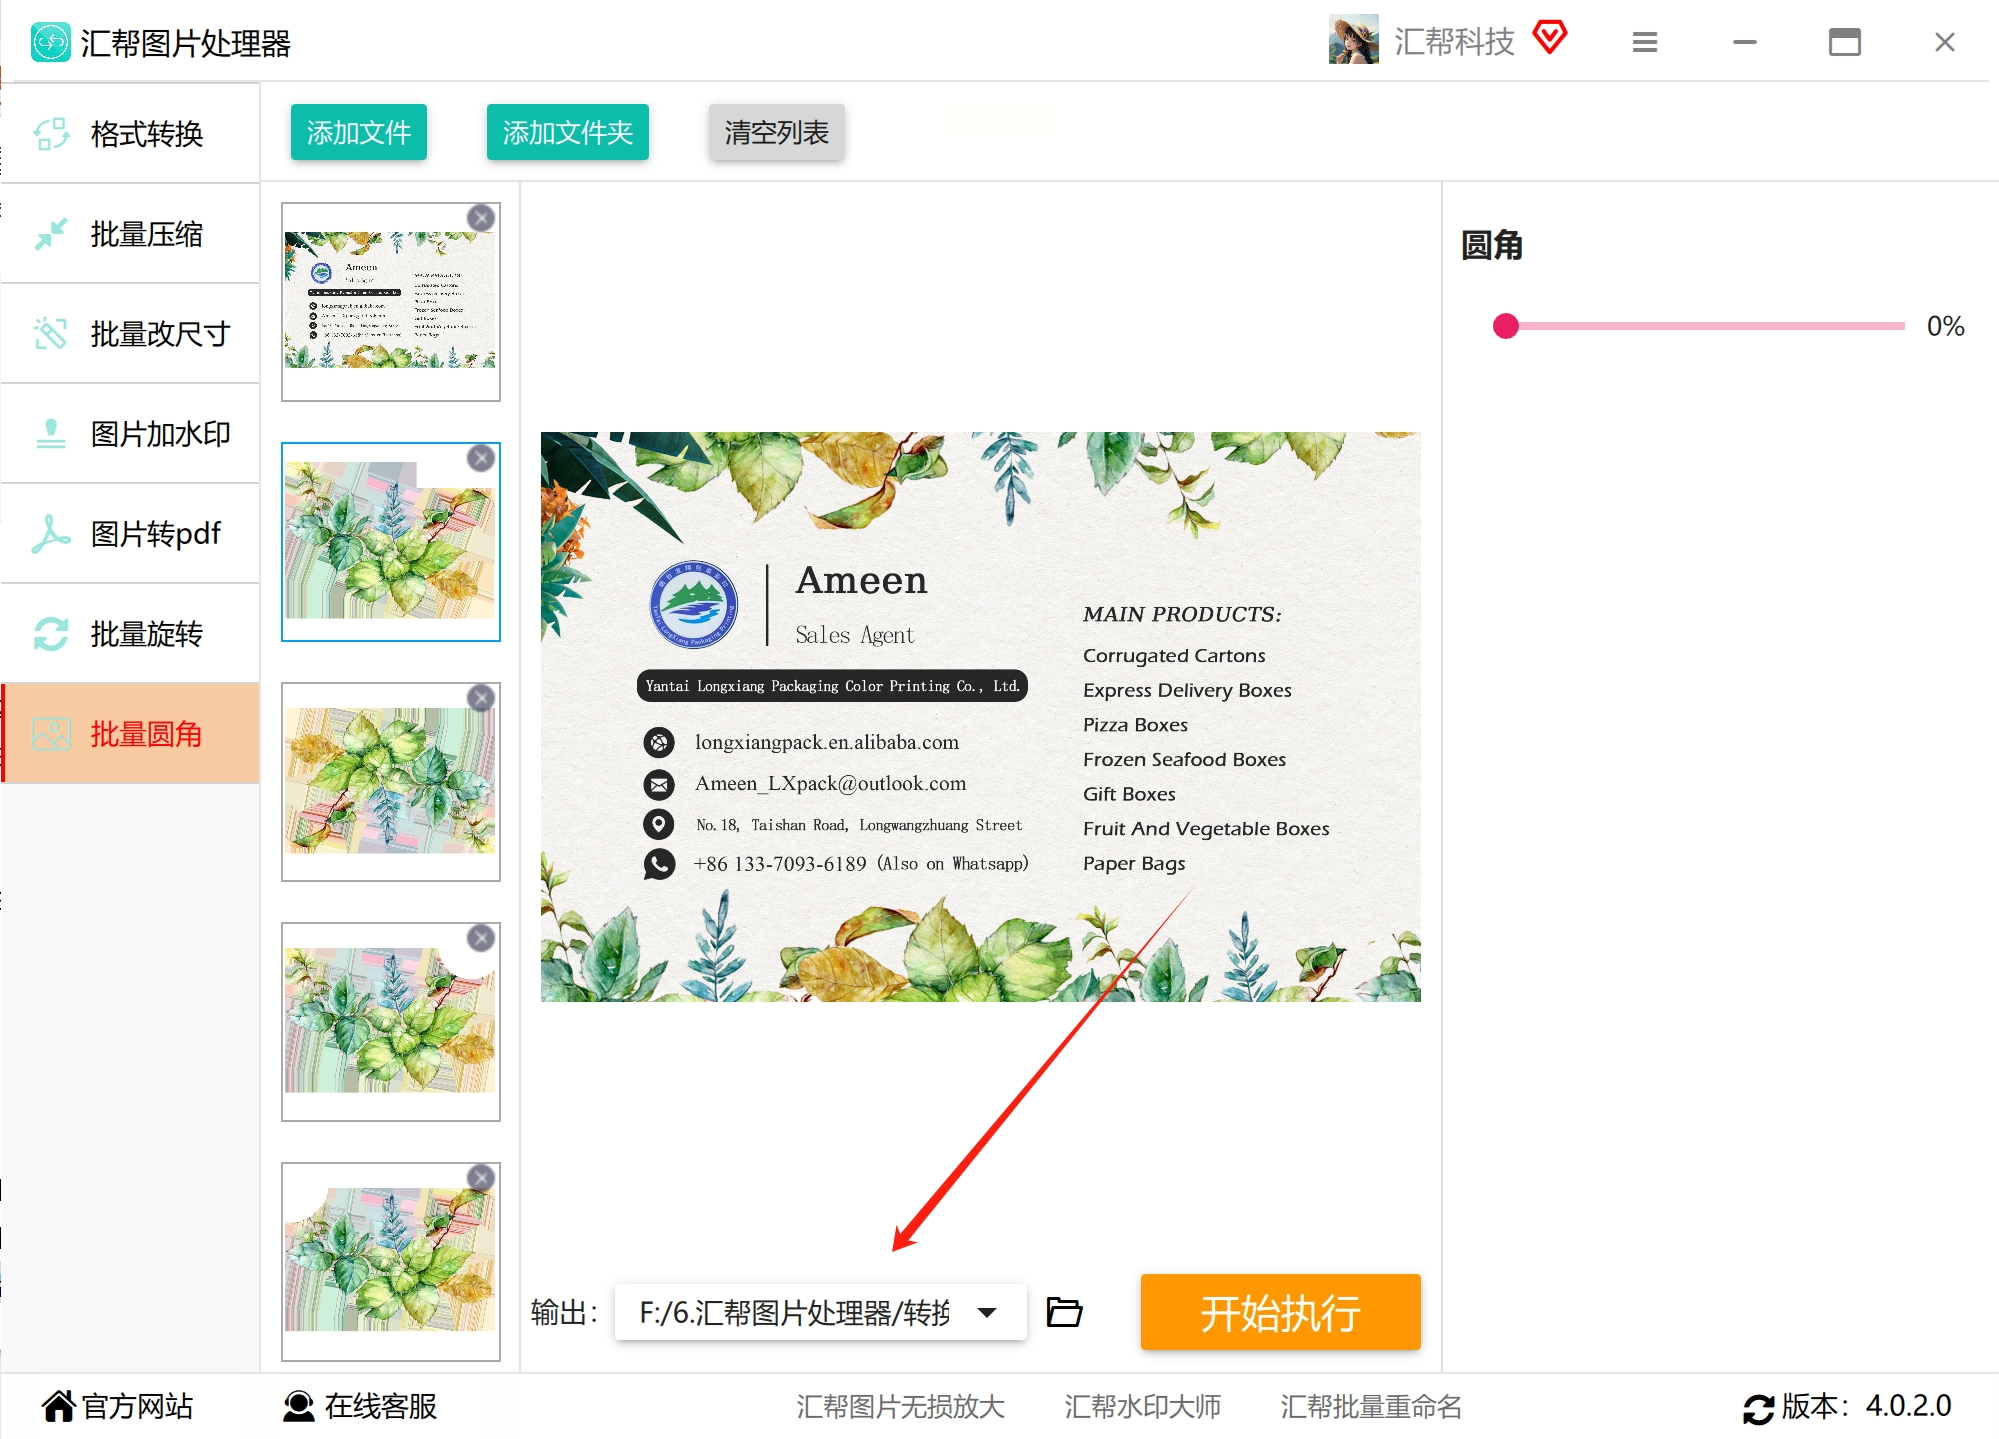Open 在线客服 online support
This screenshot has height=1439, width=1999.
click(360, 1406)
